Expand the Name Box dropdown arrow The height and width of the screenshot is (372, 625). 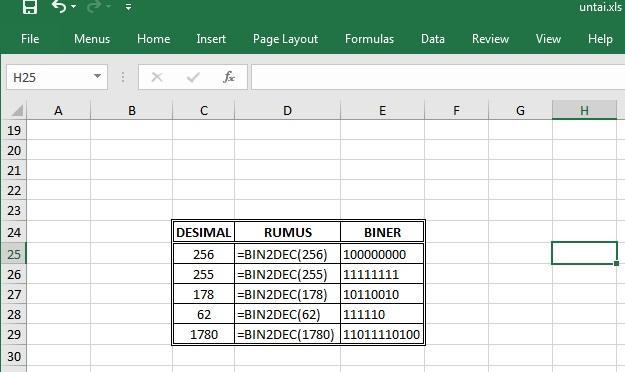pyautogui.click(x=97, y=76)
